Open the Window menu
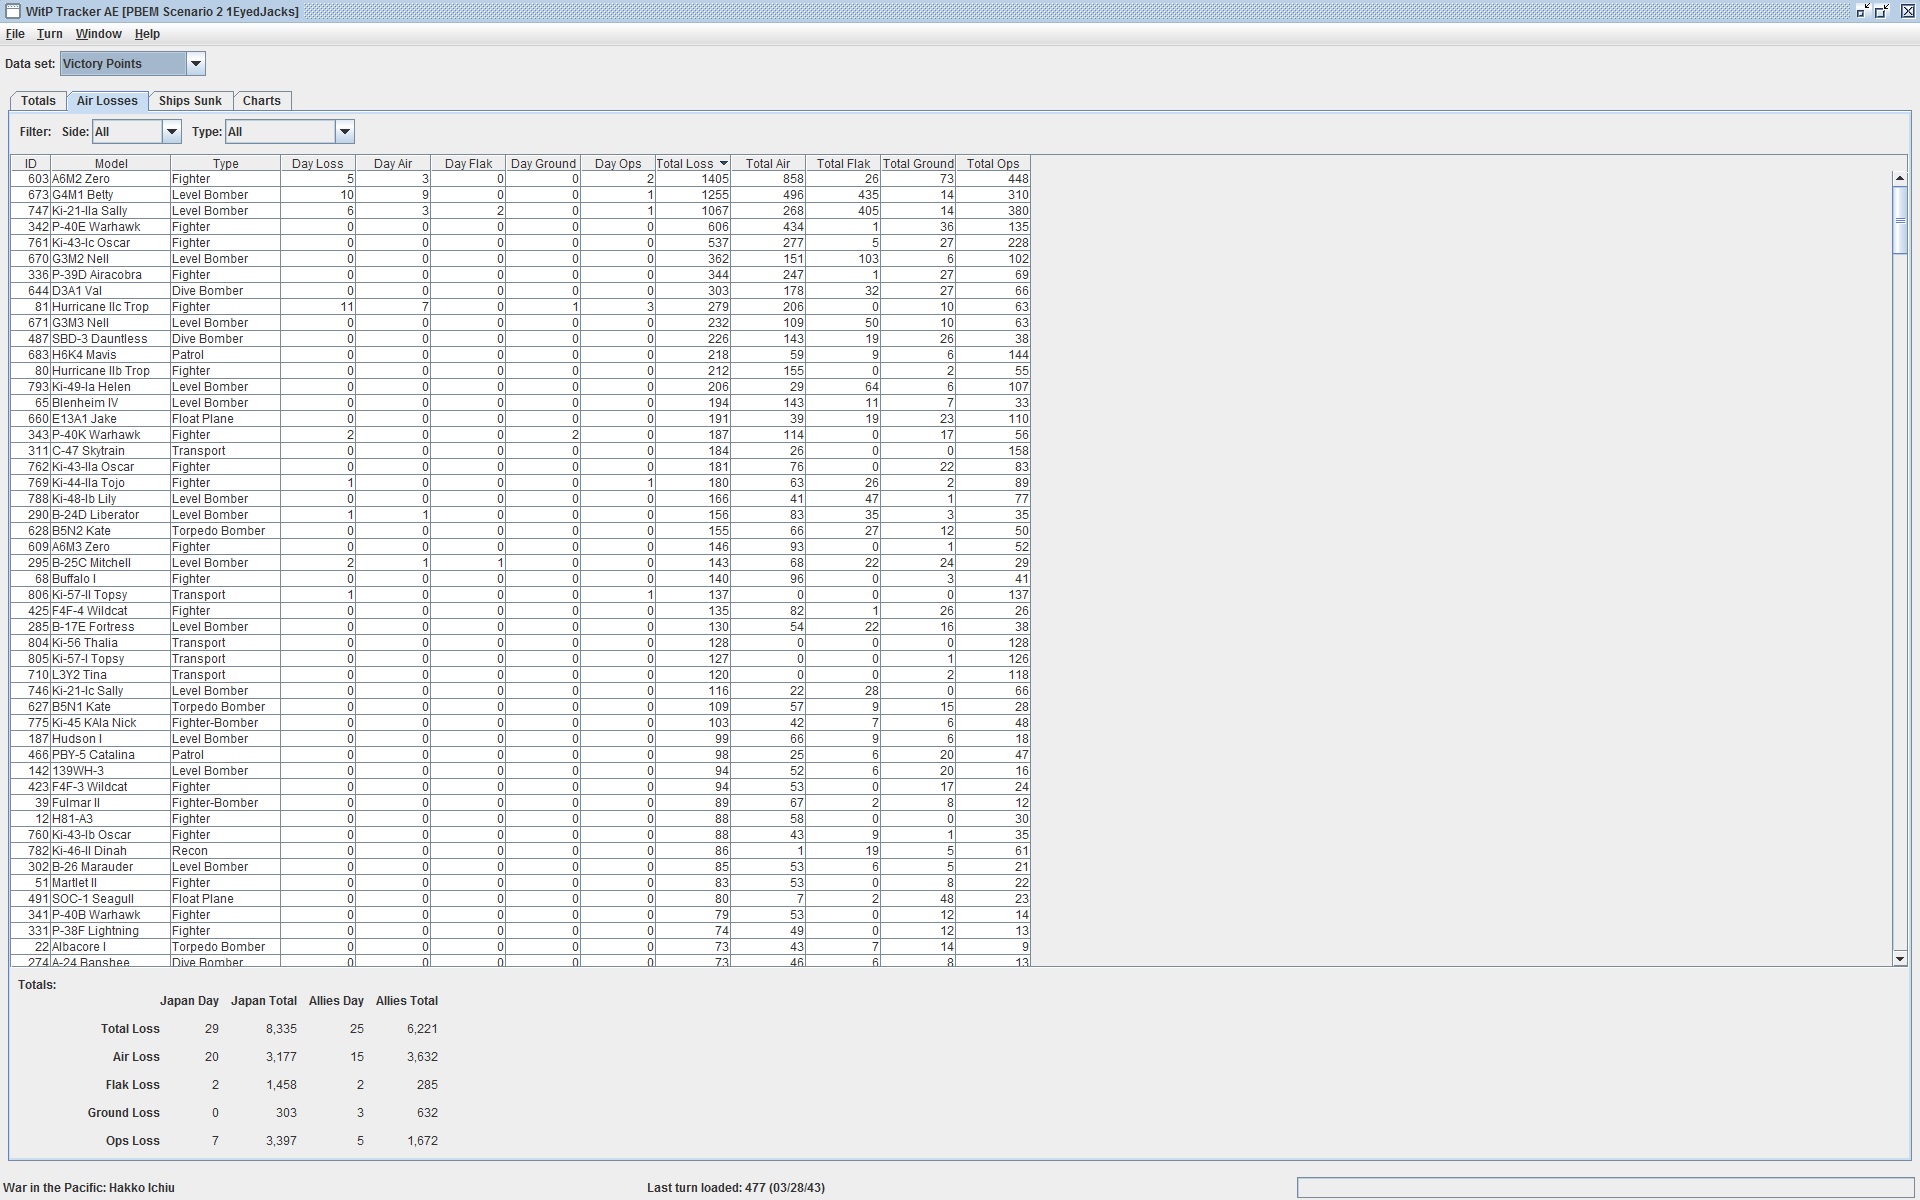Screen dimensions: 1920x1200 click(x=98, y=34)
